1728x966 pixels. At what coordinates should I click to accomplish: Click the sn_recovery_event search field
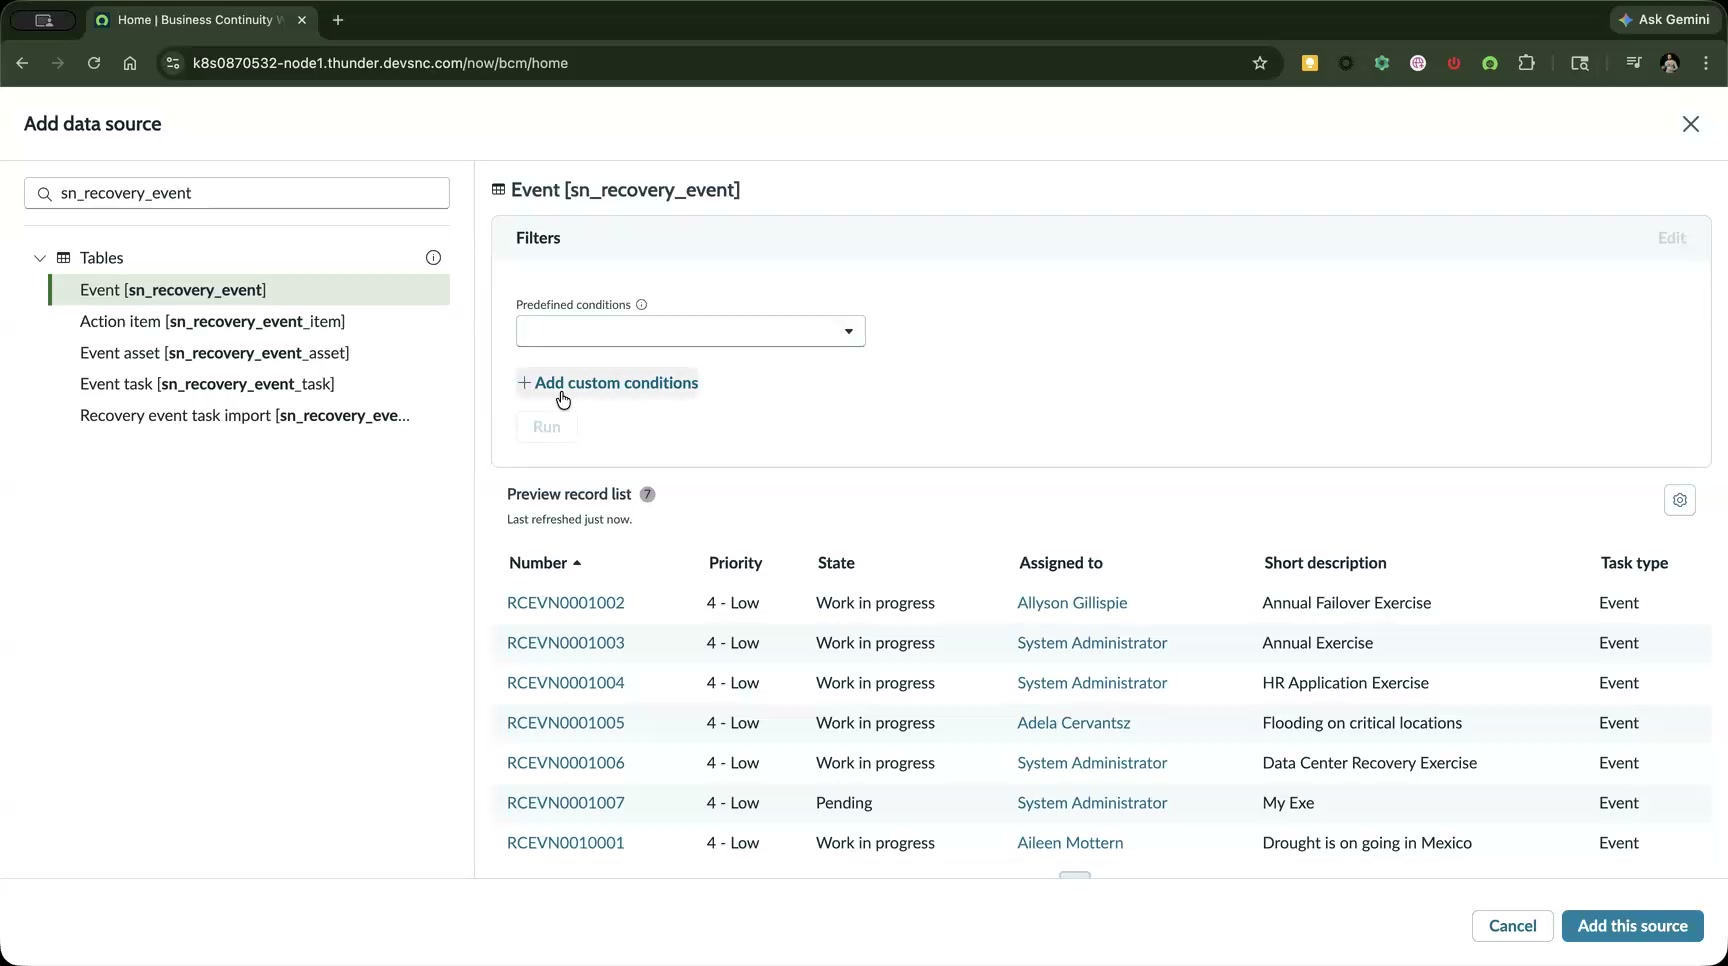(237, 193)
